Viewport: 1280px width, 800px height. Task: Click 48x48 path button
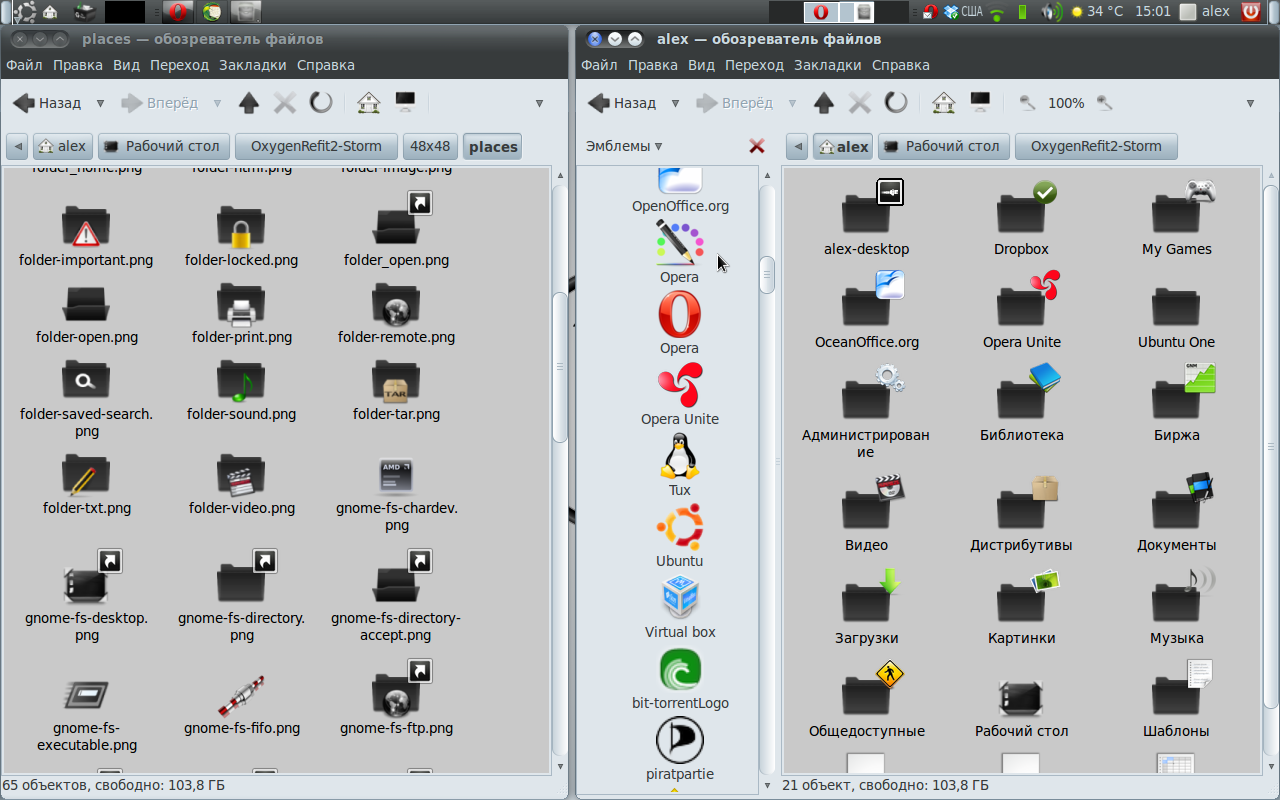tap(431, 146)
